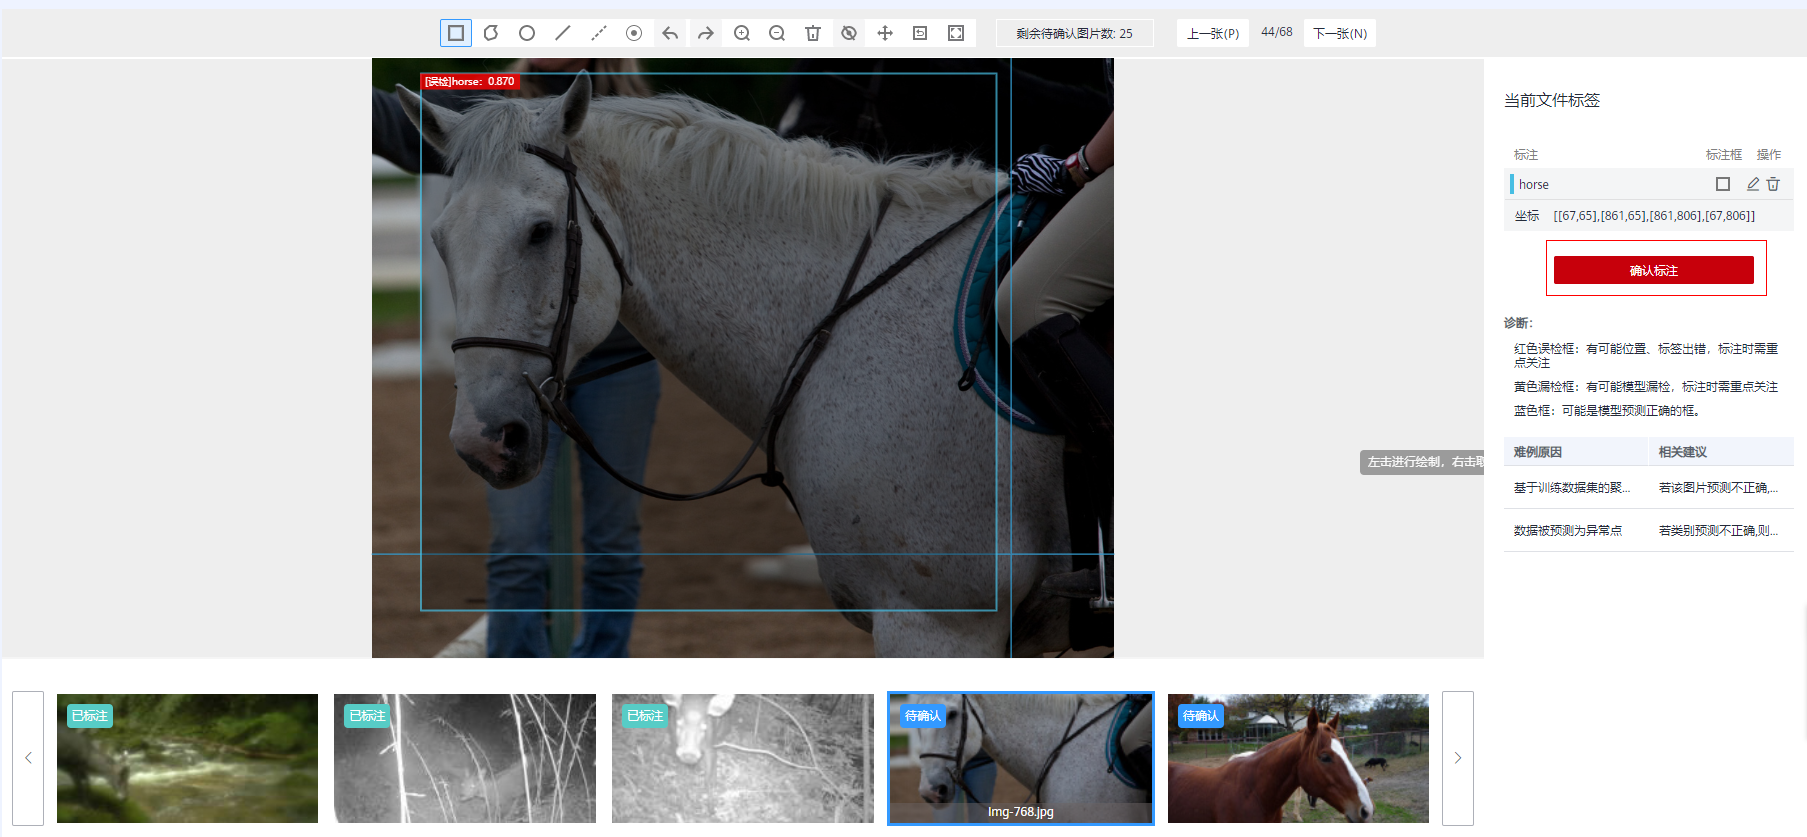The height and width of the screenshot is (837, 1807).
Task: Select the point annotation tool
Action: point(634,33)
